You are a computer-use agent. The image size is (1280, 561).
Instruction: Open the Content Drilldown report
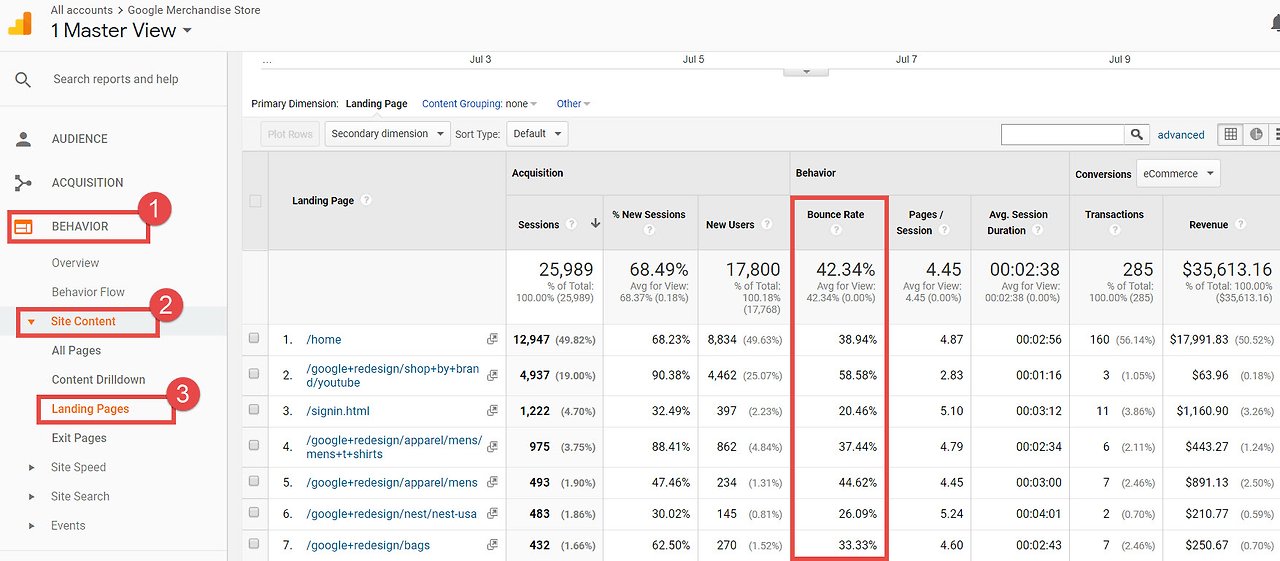(99, 380)
